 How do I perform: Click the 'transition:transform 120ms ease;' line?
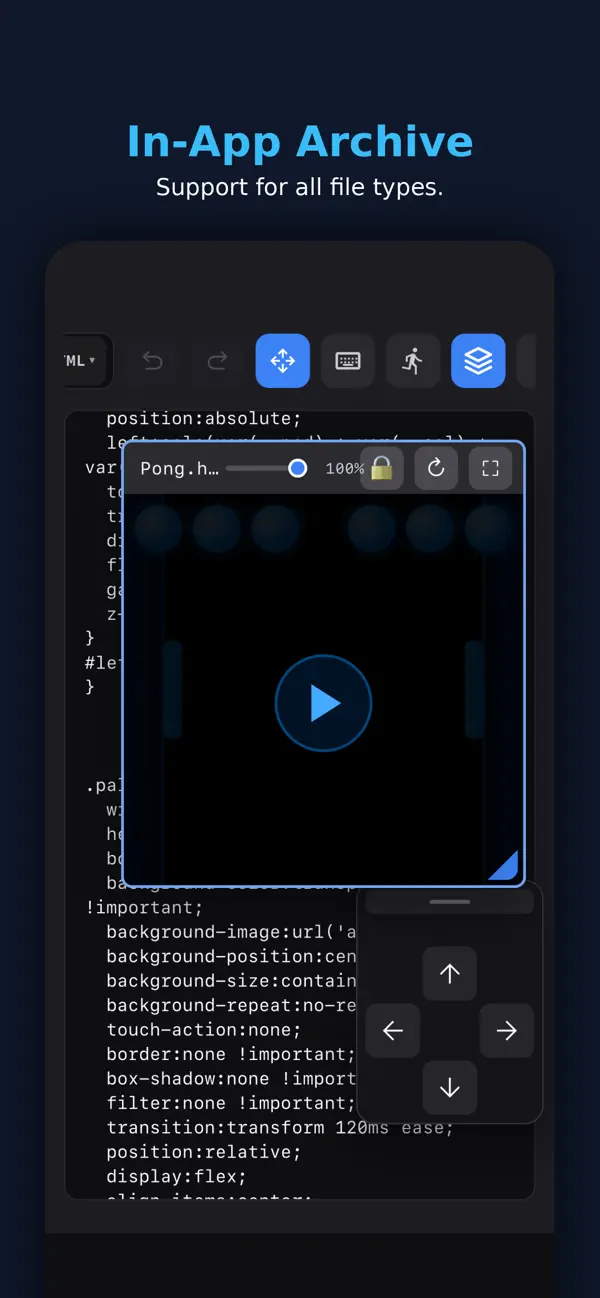(280, 1127)
